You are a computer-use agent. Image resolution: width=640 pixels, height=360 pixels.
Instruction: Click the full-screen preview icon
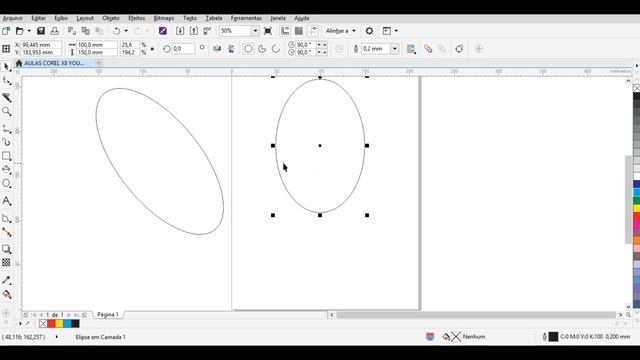coord(268,31)
